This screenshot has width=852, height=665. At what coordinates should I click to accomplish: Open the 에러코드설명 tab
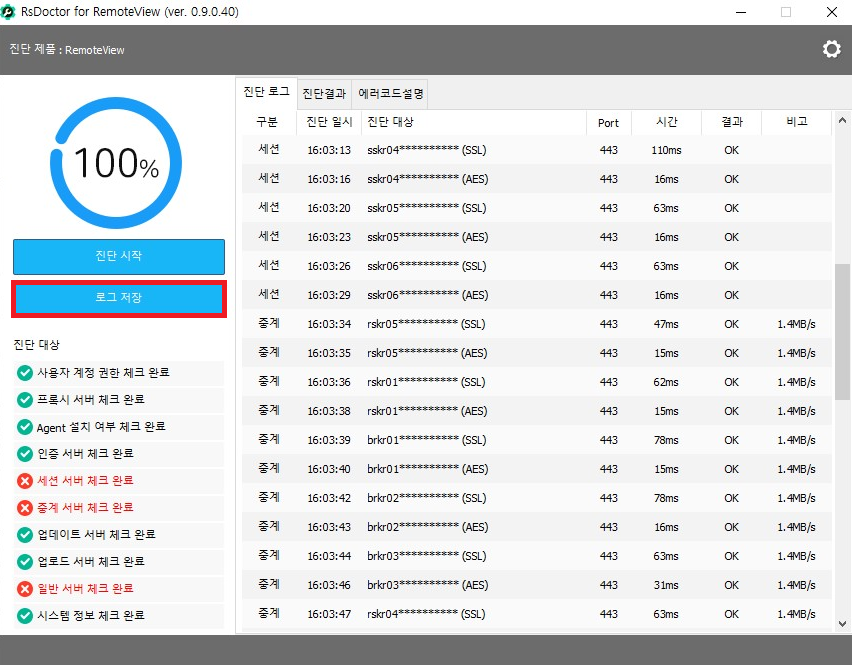(391, 94)
